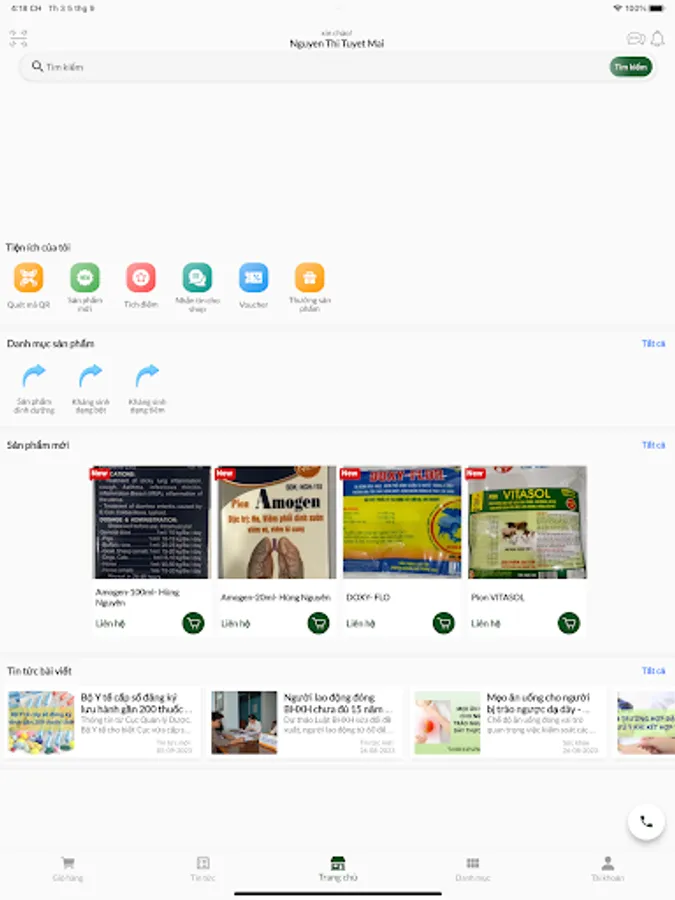Open the scan icon at top left
Image resolution: width=675 pixels, height=900 pixels.
pos(18,38)
